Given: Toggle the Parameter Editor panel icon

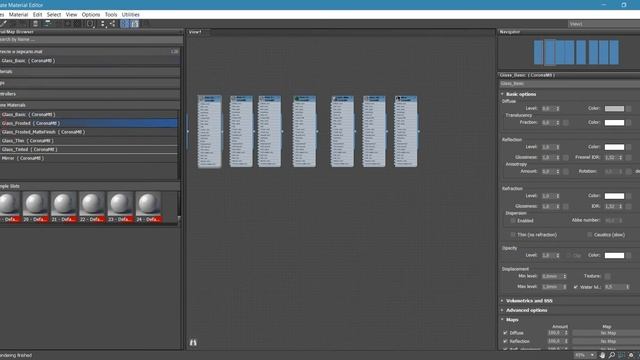Looking at the screenshot, I should point(135,24).
